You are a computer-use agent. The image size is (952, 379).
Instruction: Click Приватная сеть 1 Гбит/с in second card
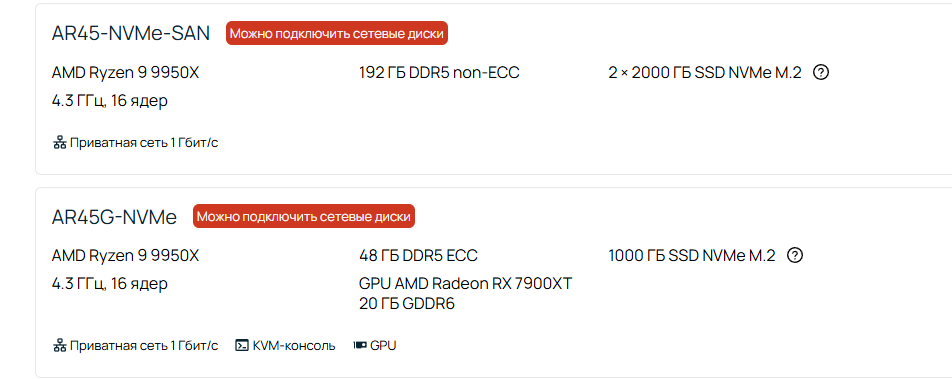(x=144, y=346)
